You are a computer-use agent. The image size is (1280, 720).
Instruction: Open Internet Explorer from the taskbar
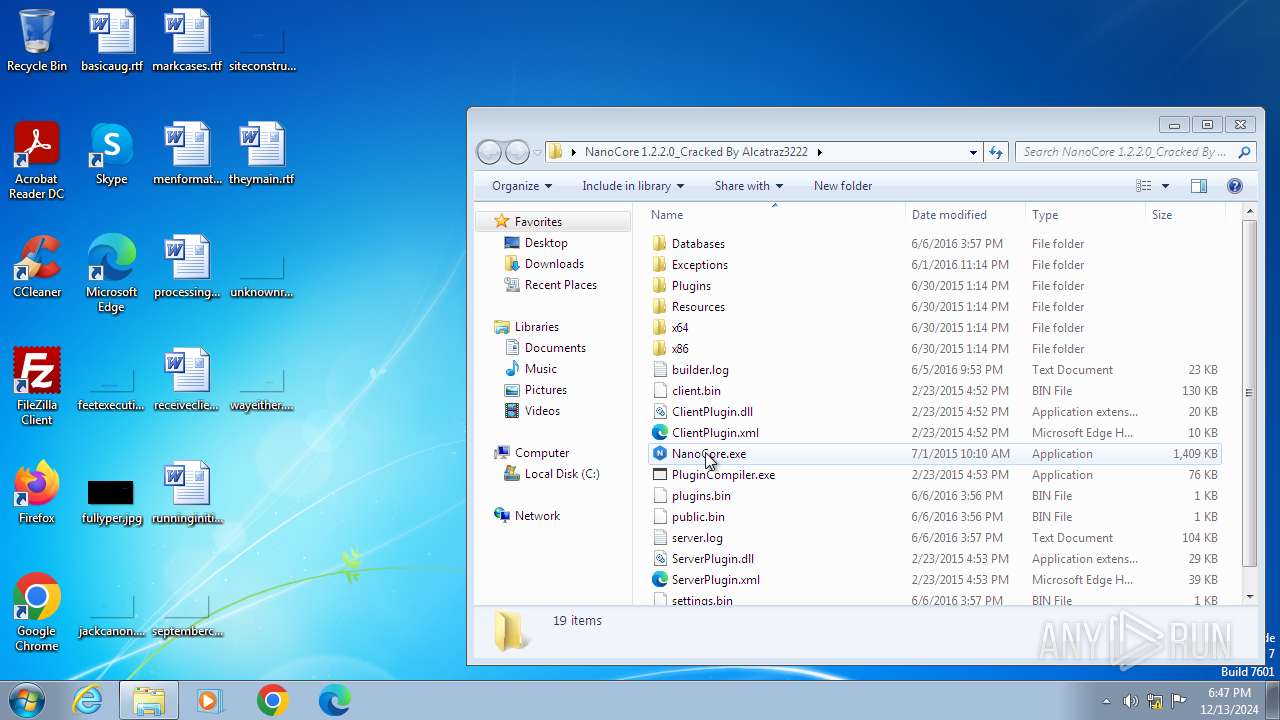pos(88,700)
